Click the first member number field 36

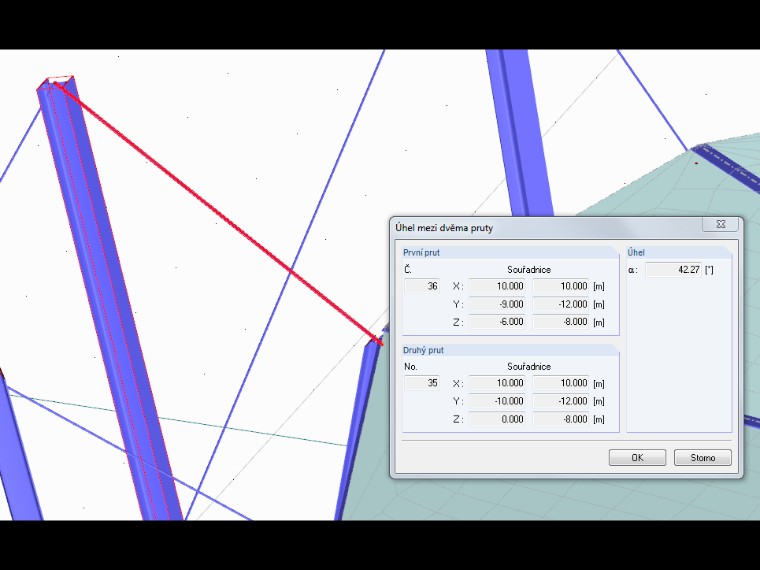(422, 286)
